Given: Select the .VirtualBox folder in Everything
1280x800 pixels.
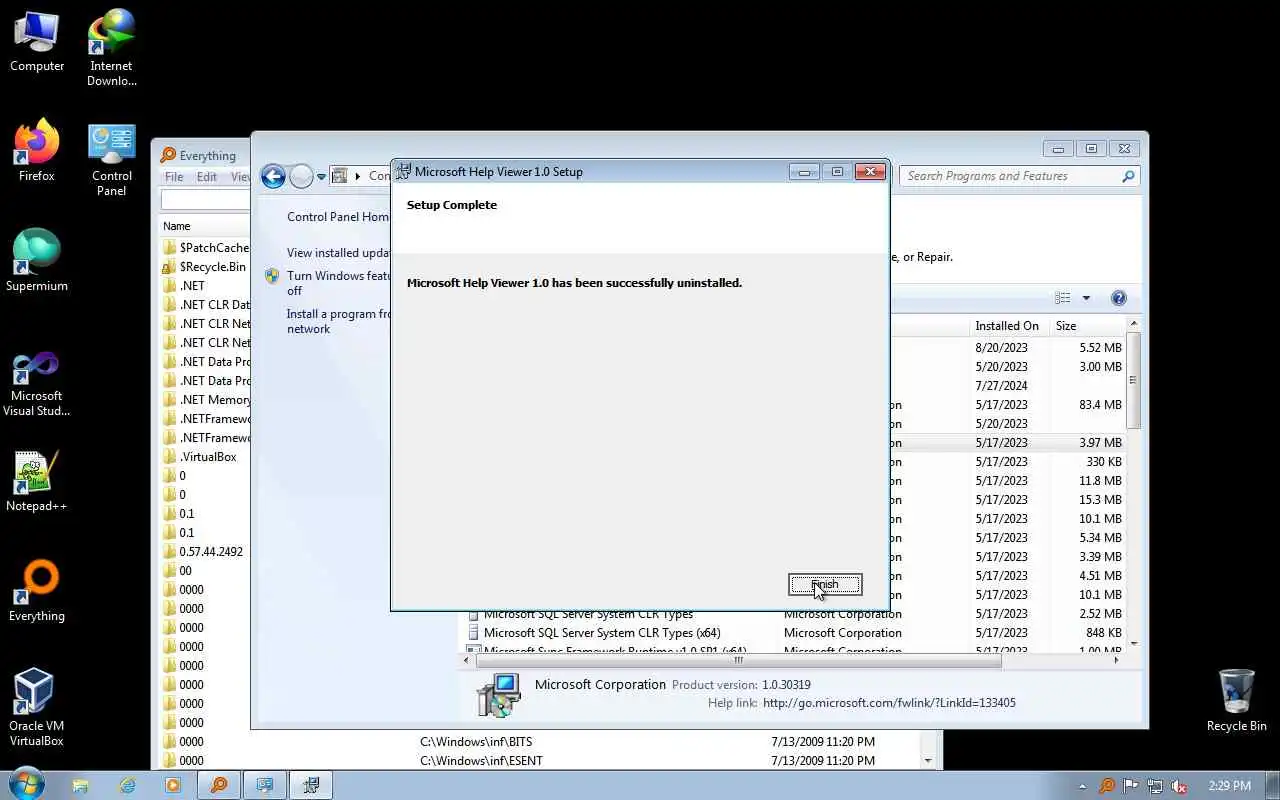Looking at the screenshot, I should (x=205, y=457).
